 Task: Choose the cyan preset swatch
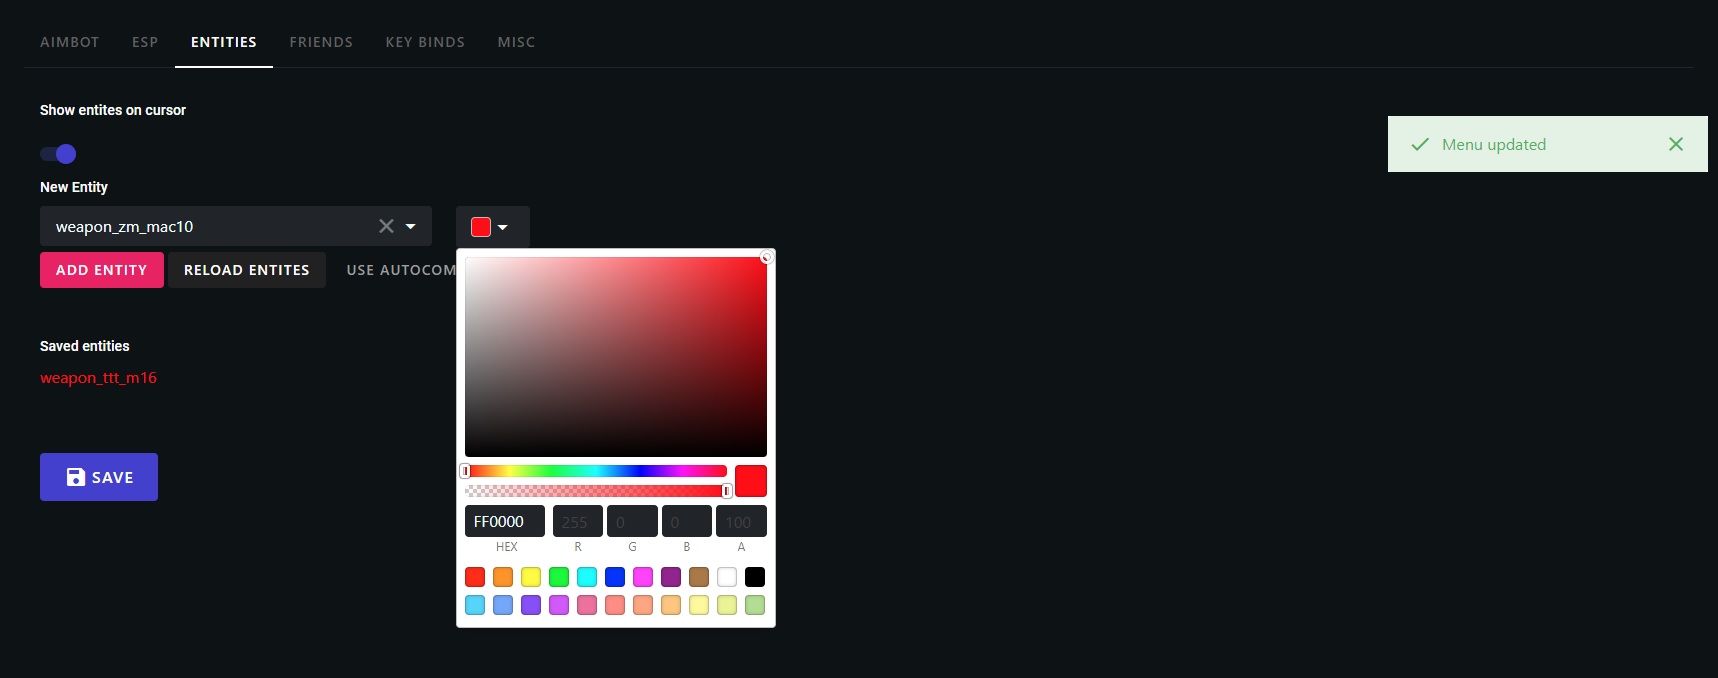tap(587, 577)
